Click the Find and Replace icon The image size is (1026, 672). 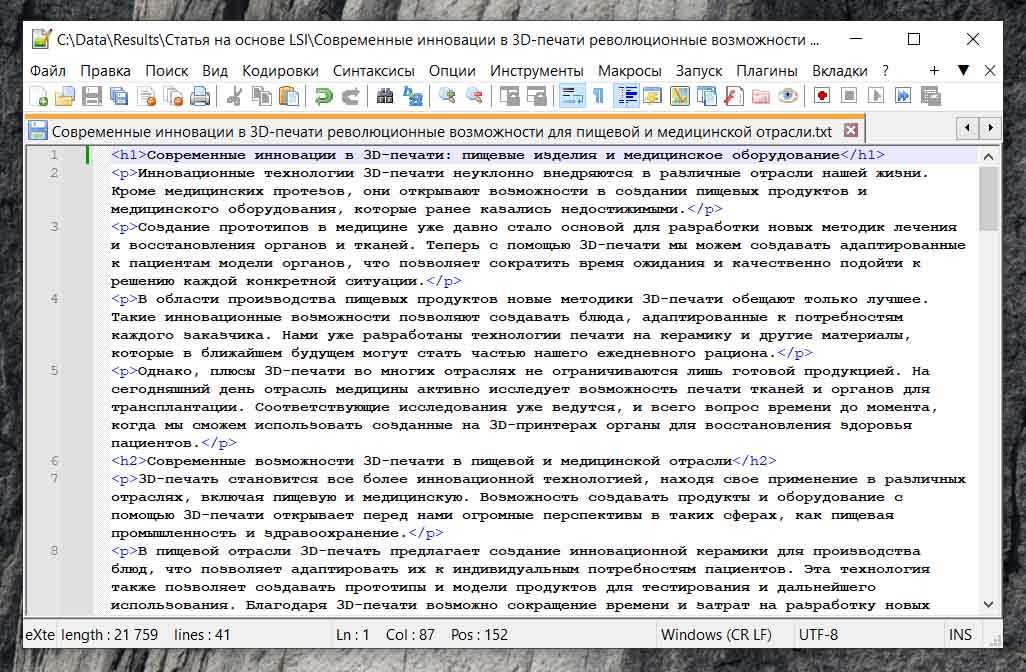pyautogui.click(x=412, y=96)
